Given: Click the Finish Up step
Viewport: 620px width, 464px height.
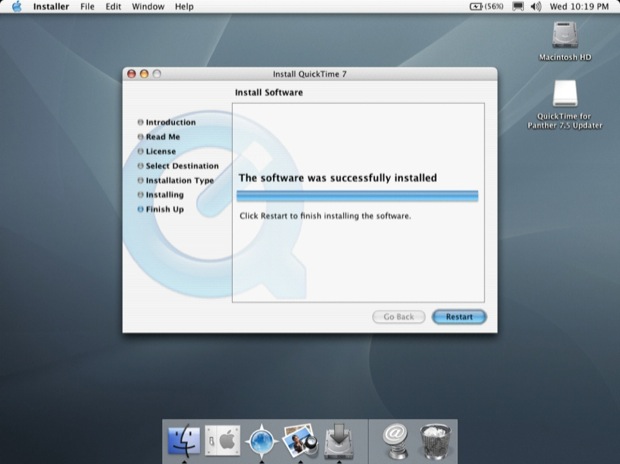Looking at the screenshot, I should (x=161, y=209).
